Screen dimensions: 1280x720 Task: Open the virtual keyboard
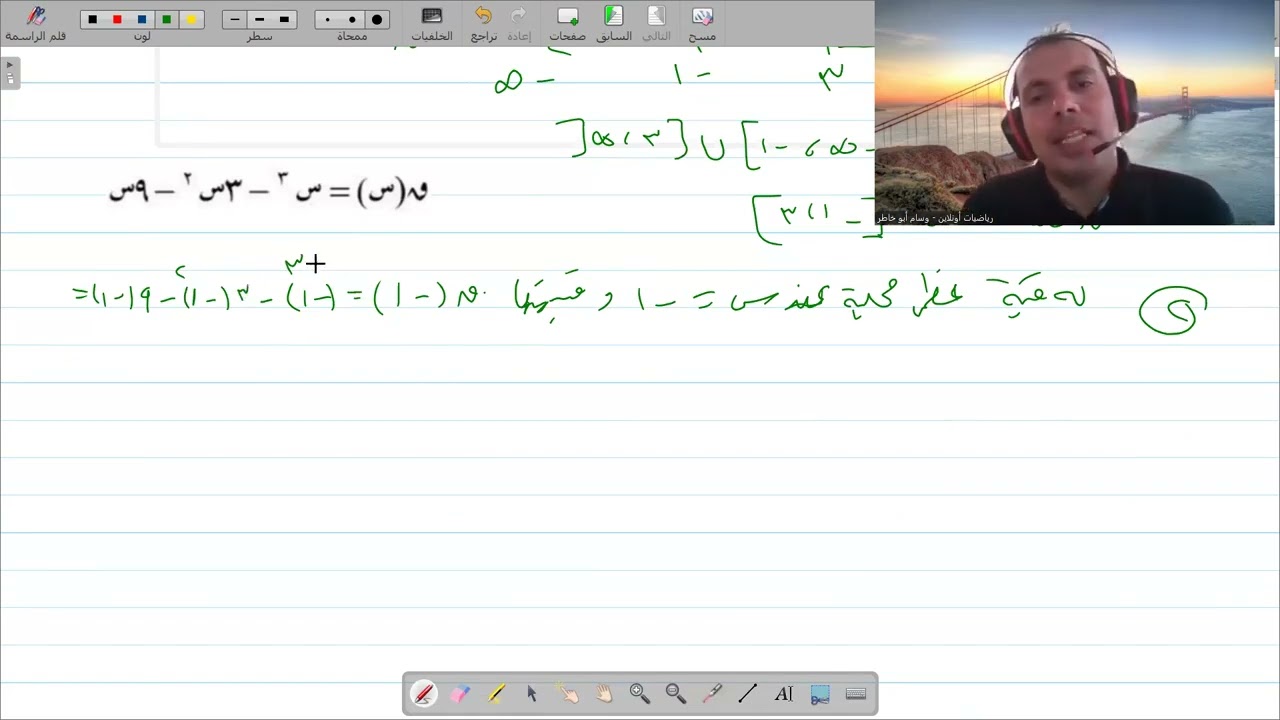(x=856, y=693)
